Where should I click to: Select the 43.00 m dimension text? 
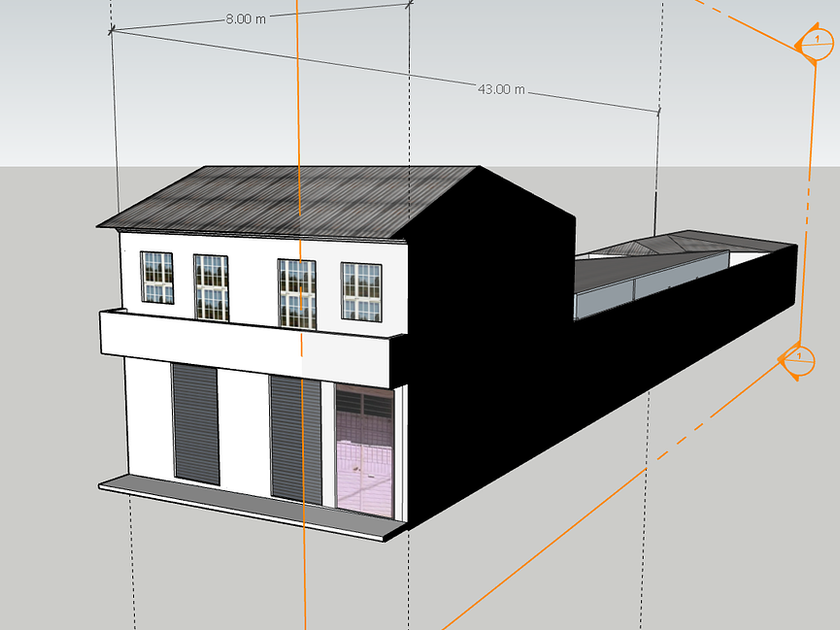[501, 89]
